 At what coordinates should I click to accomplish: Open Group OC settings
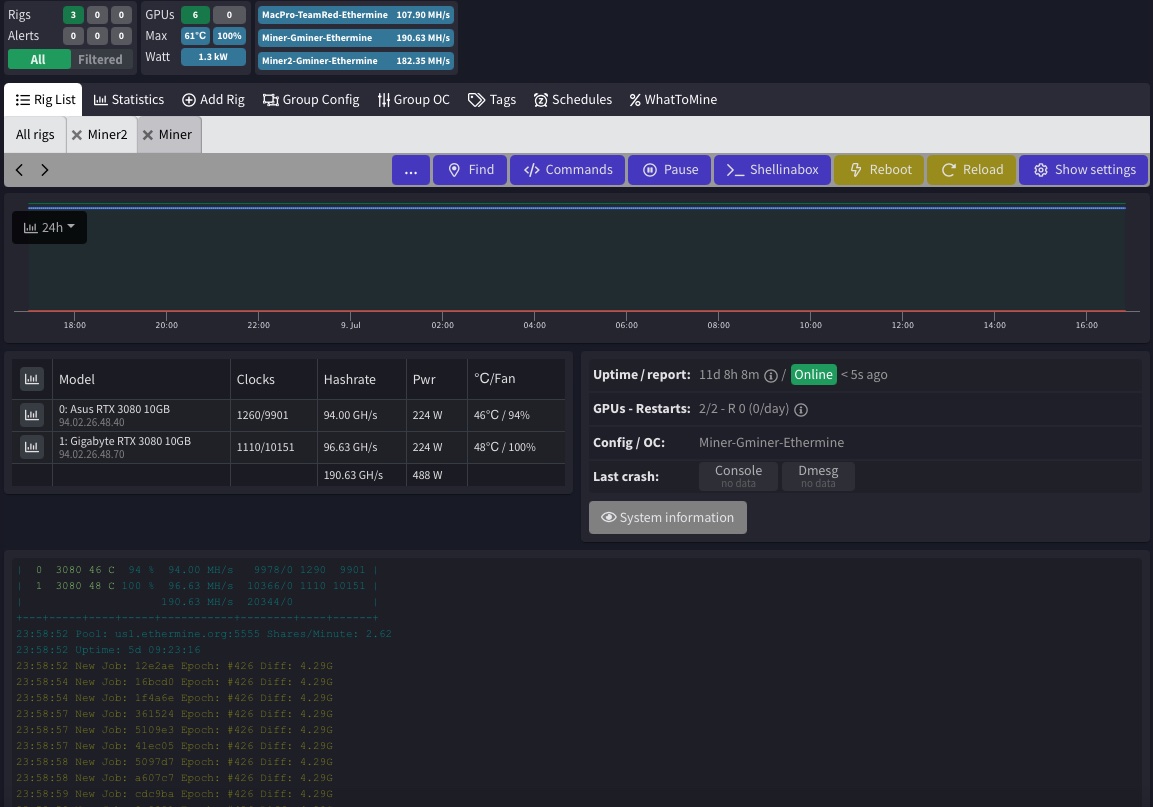413,99
